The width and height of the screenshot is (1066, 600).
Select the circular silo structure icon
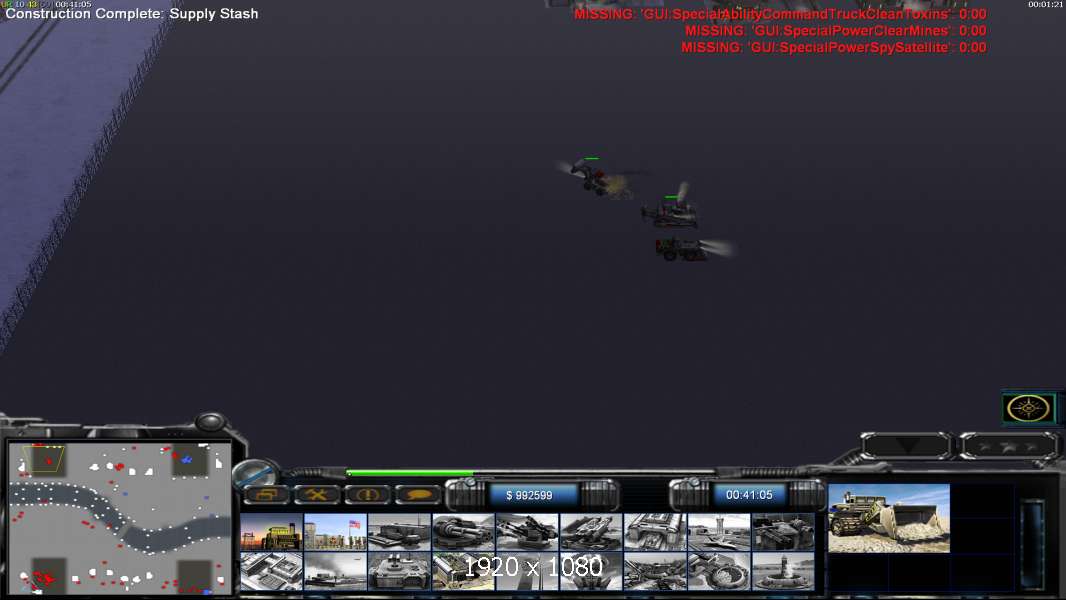point(719,571)
